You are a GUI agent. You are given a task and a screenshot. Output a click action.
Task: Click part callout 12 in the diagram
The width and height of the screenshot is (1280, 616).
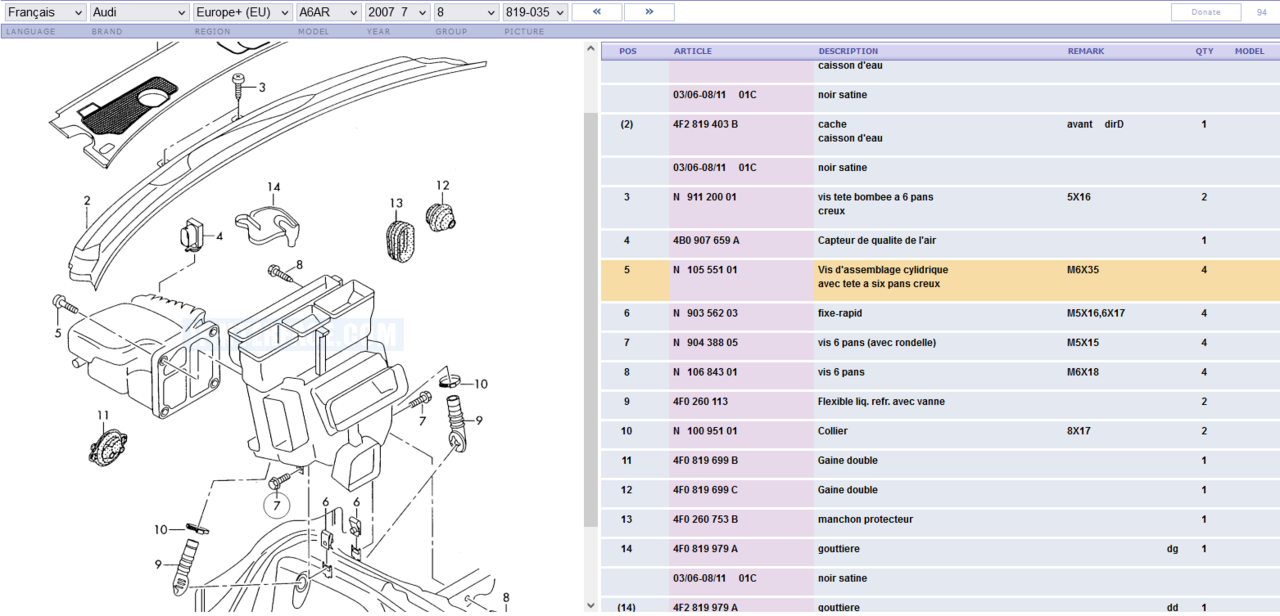[442, 186]
